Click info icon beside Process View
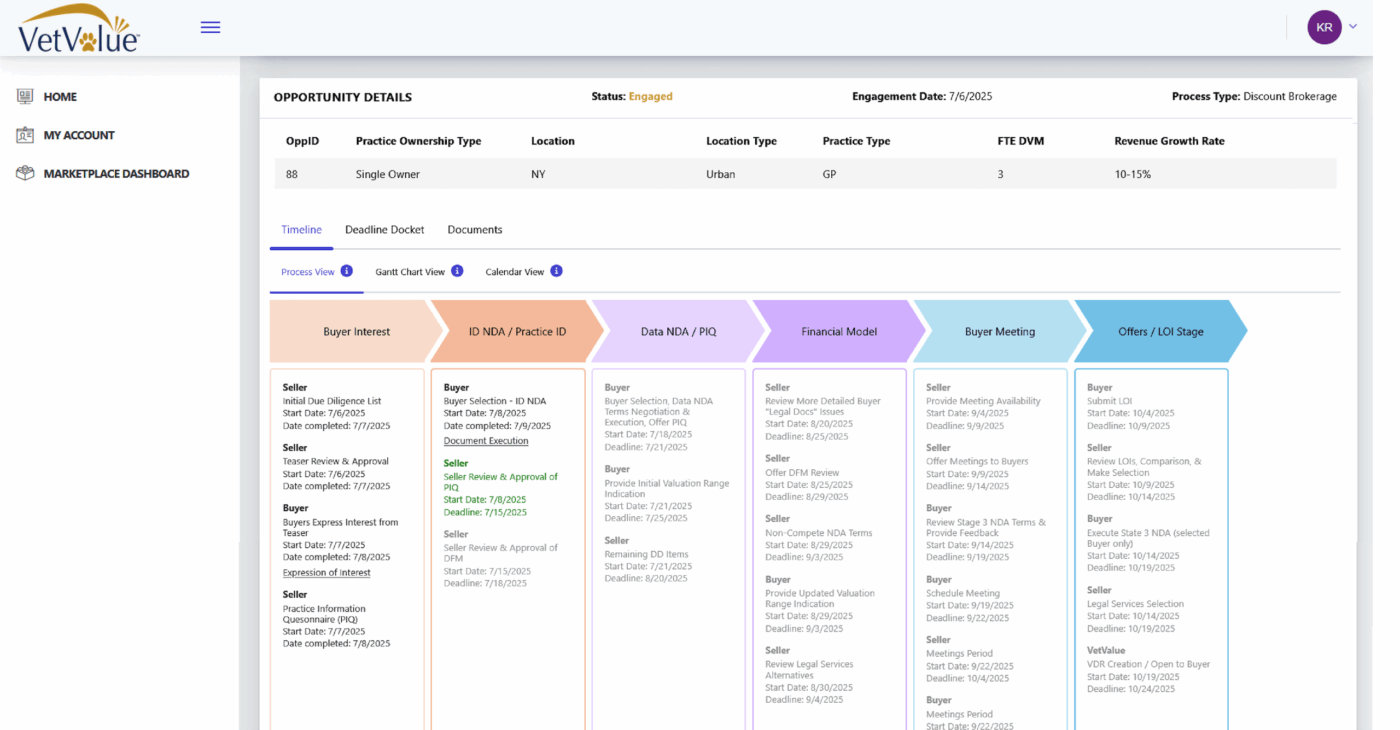The width and height of the screenshot is (1400, 730). (x=347, y=271)
